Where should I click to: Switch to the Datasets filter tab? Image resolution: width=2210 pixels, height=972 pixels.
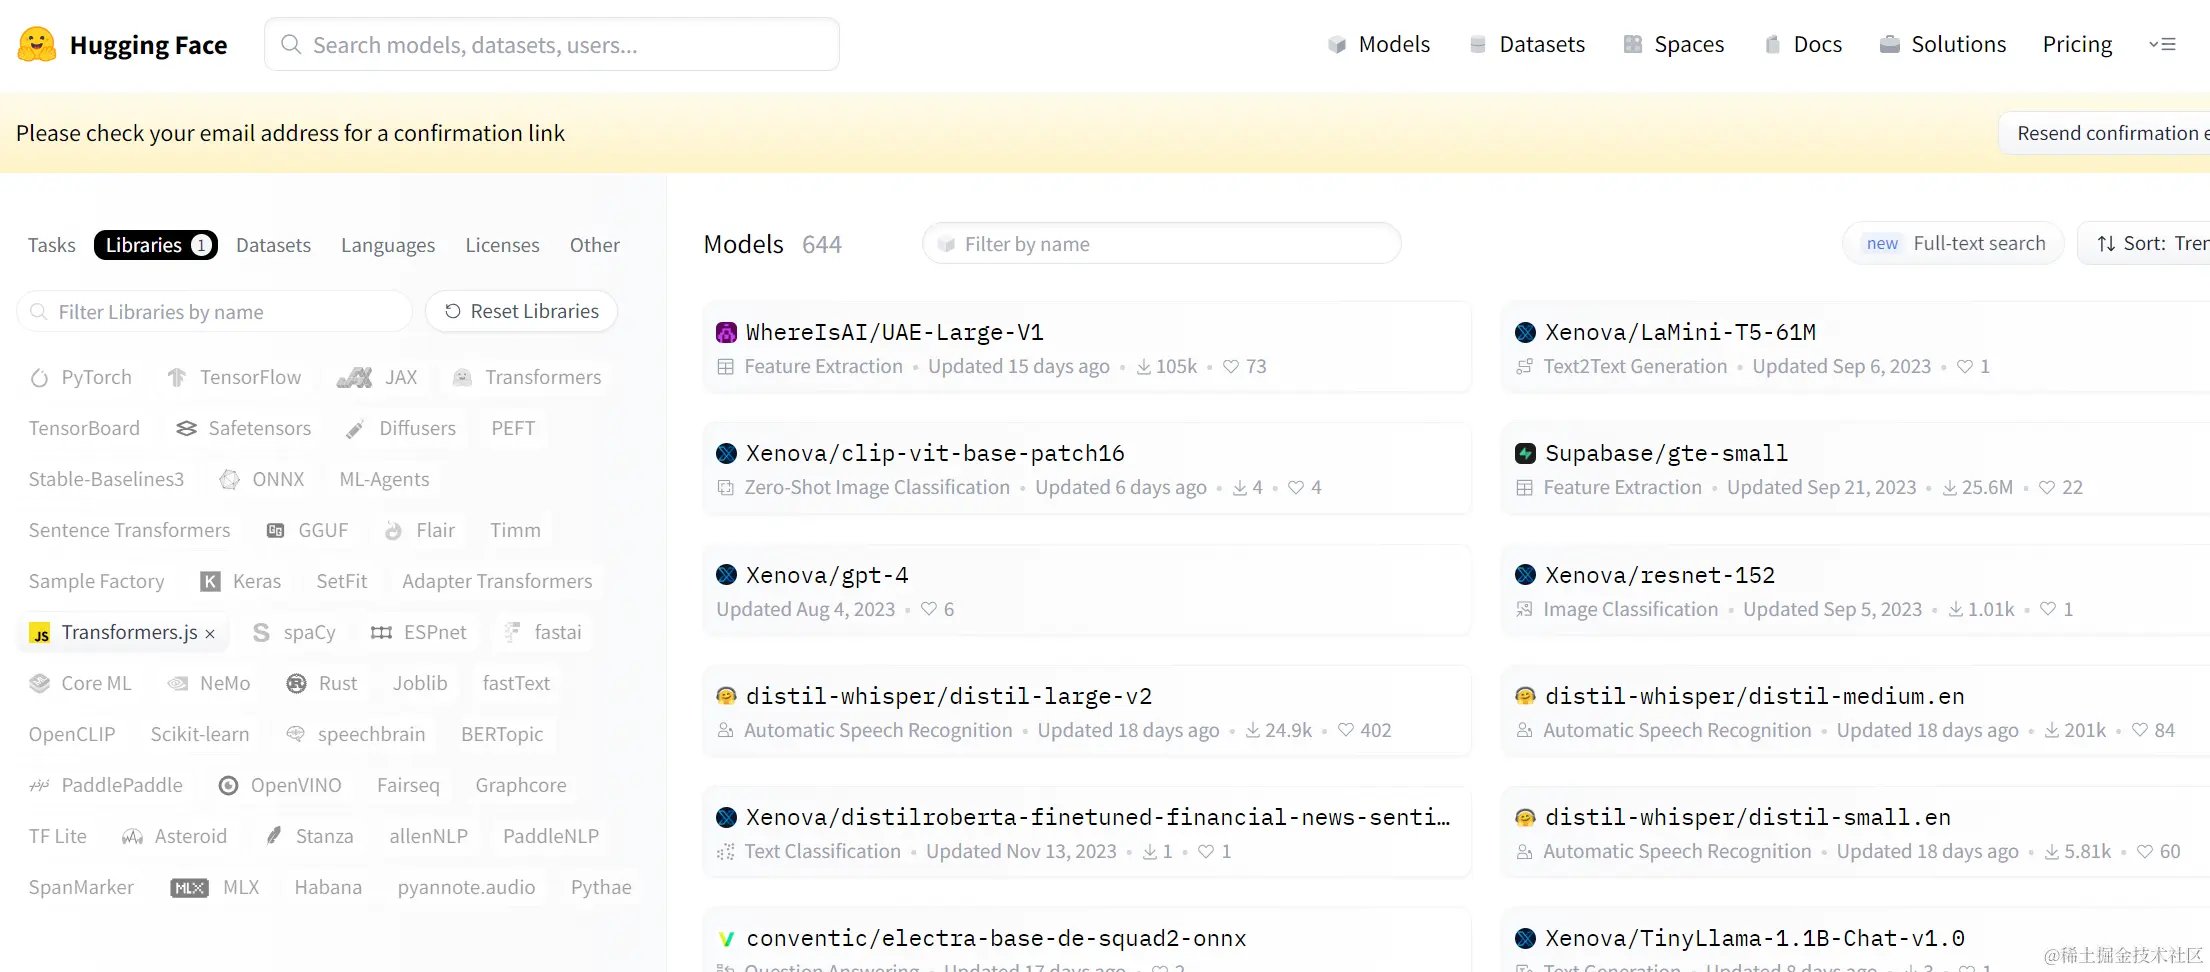(x=273, y=245)
